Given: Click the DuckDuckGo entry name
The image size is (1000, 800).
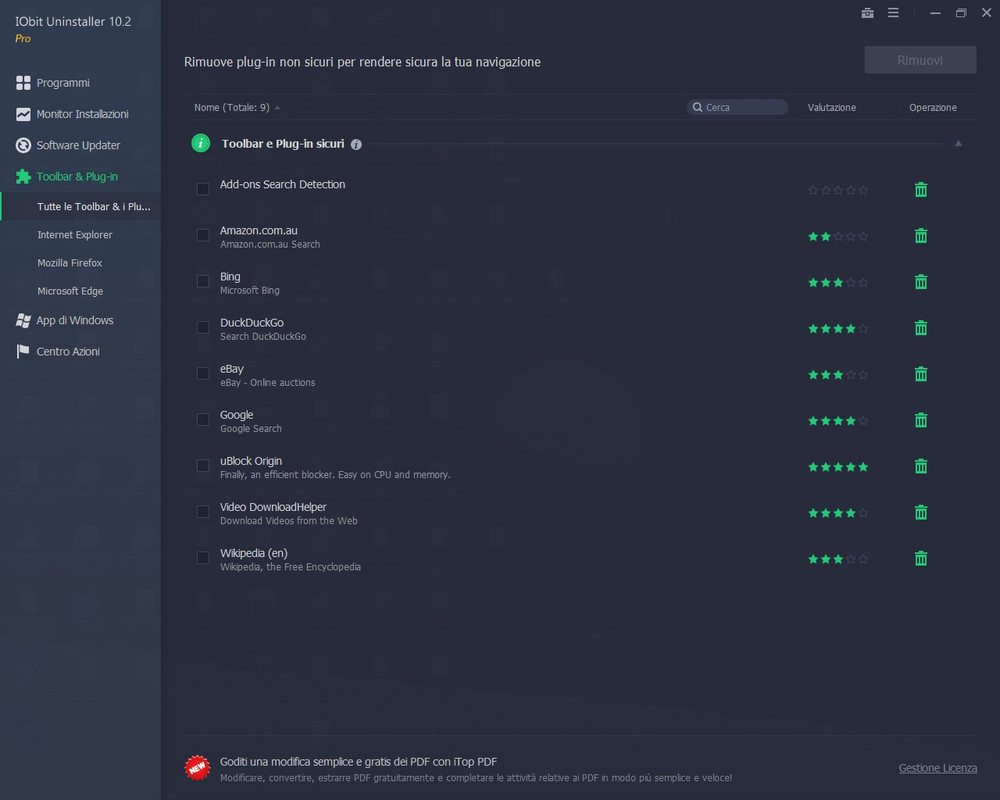Looking at the screenshot, I should pyautogui.click(x=252, y=322).
